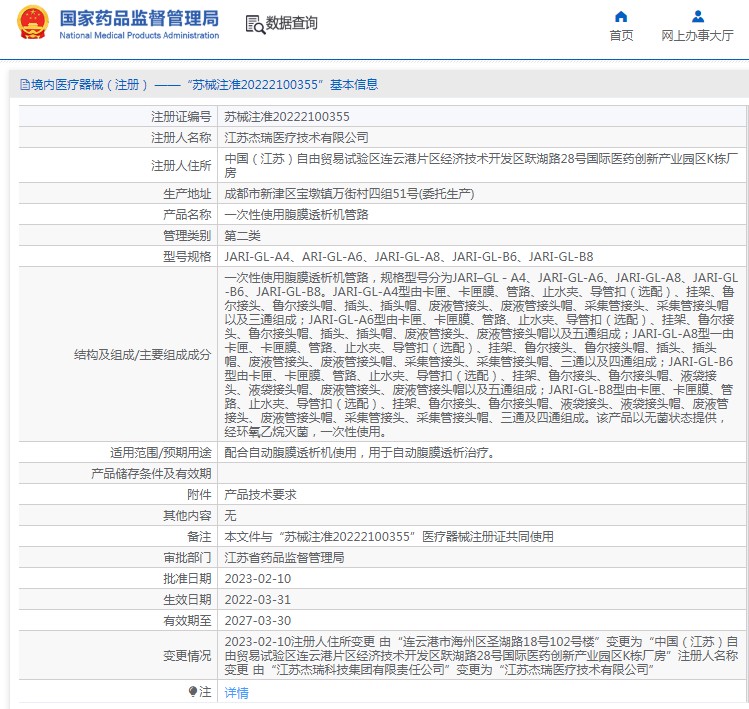Select the 第二类 category value
This screenshot has width=749, height=709.
click(243, 236)
